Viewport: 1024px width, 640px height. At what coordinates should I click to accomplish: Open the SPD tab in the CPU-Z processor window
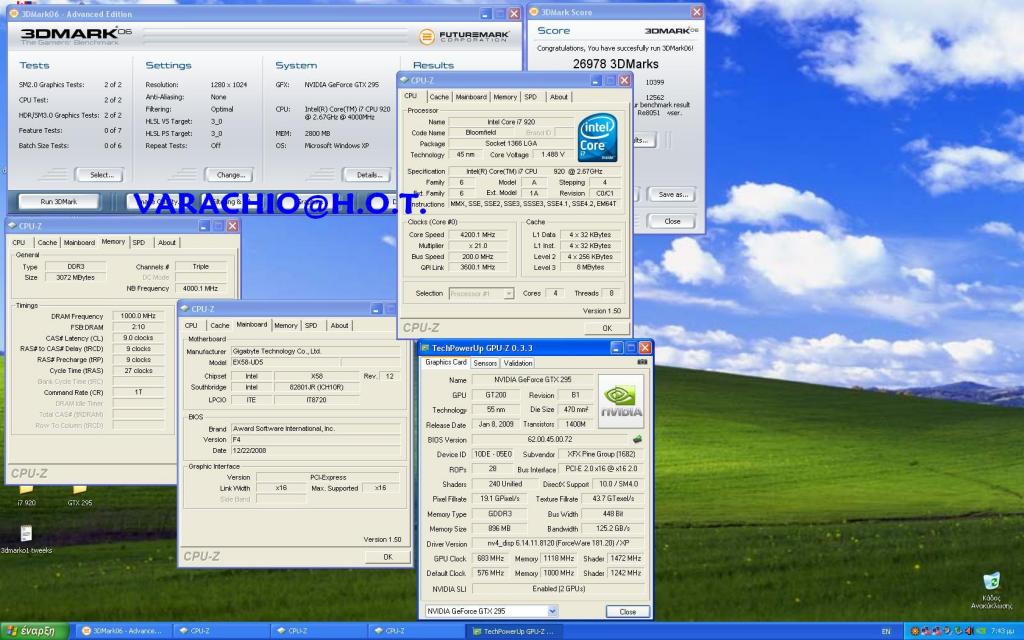(x=530, y=97)
